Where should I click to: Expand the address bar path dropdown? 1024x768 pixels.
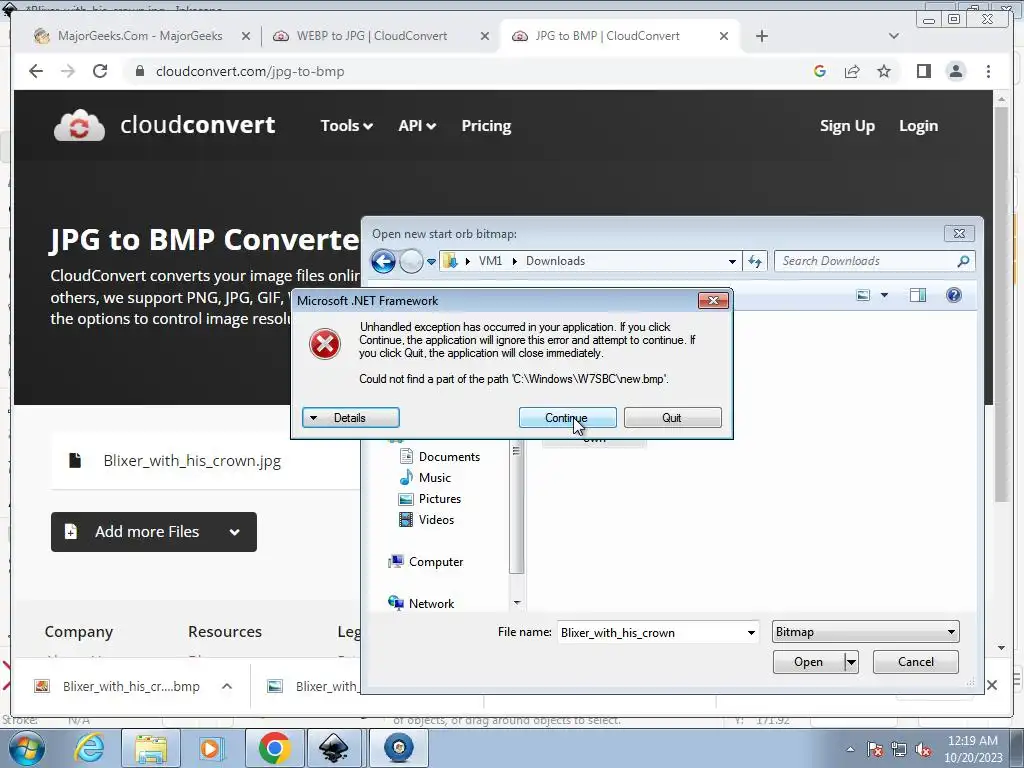click(732, 261)
